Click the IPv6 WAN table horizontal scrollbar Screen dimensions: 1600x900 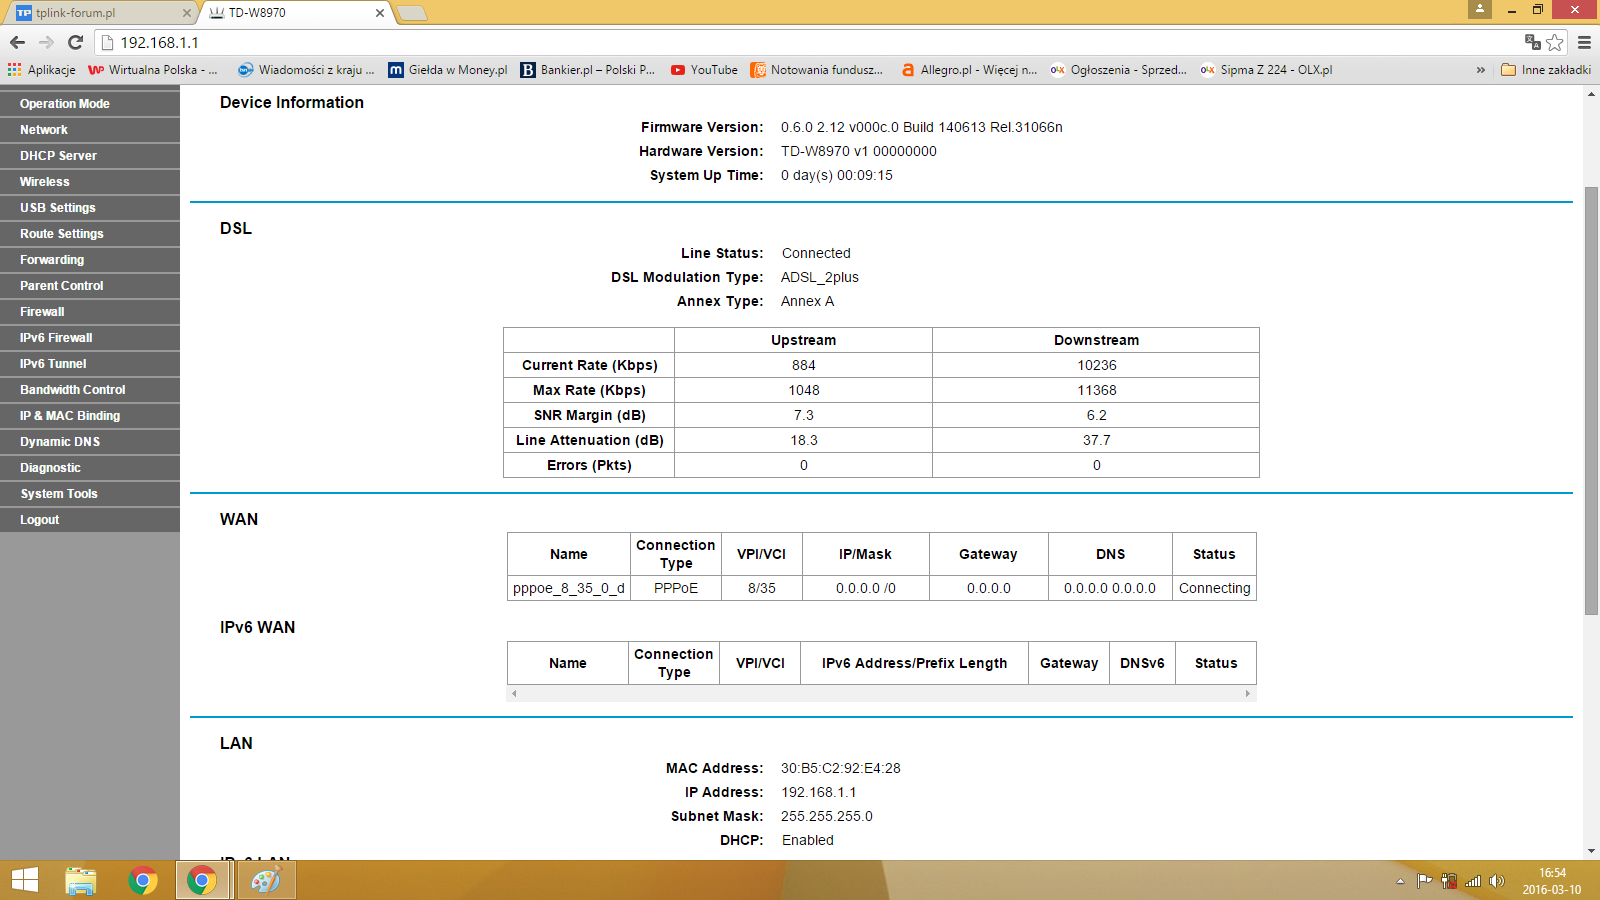[880, 694]
